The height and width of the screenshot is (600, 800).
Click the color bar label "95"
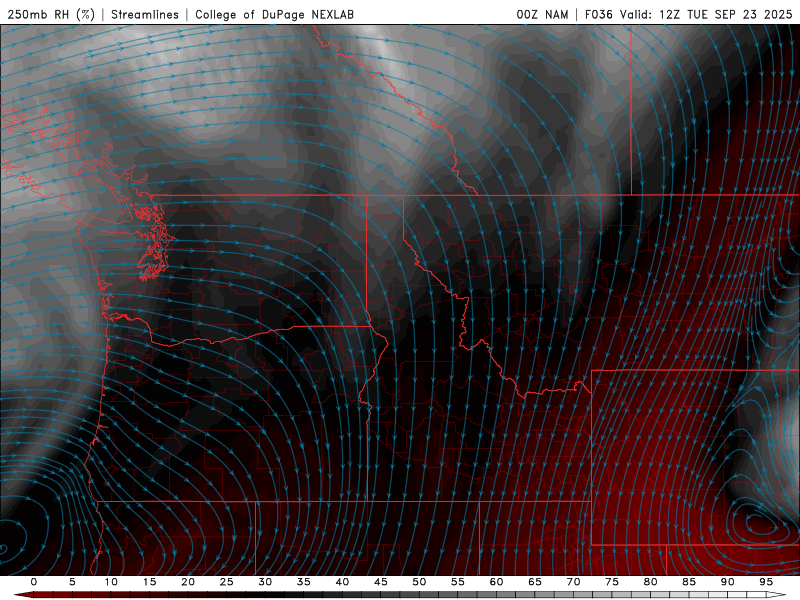tap(766, 582)
